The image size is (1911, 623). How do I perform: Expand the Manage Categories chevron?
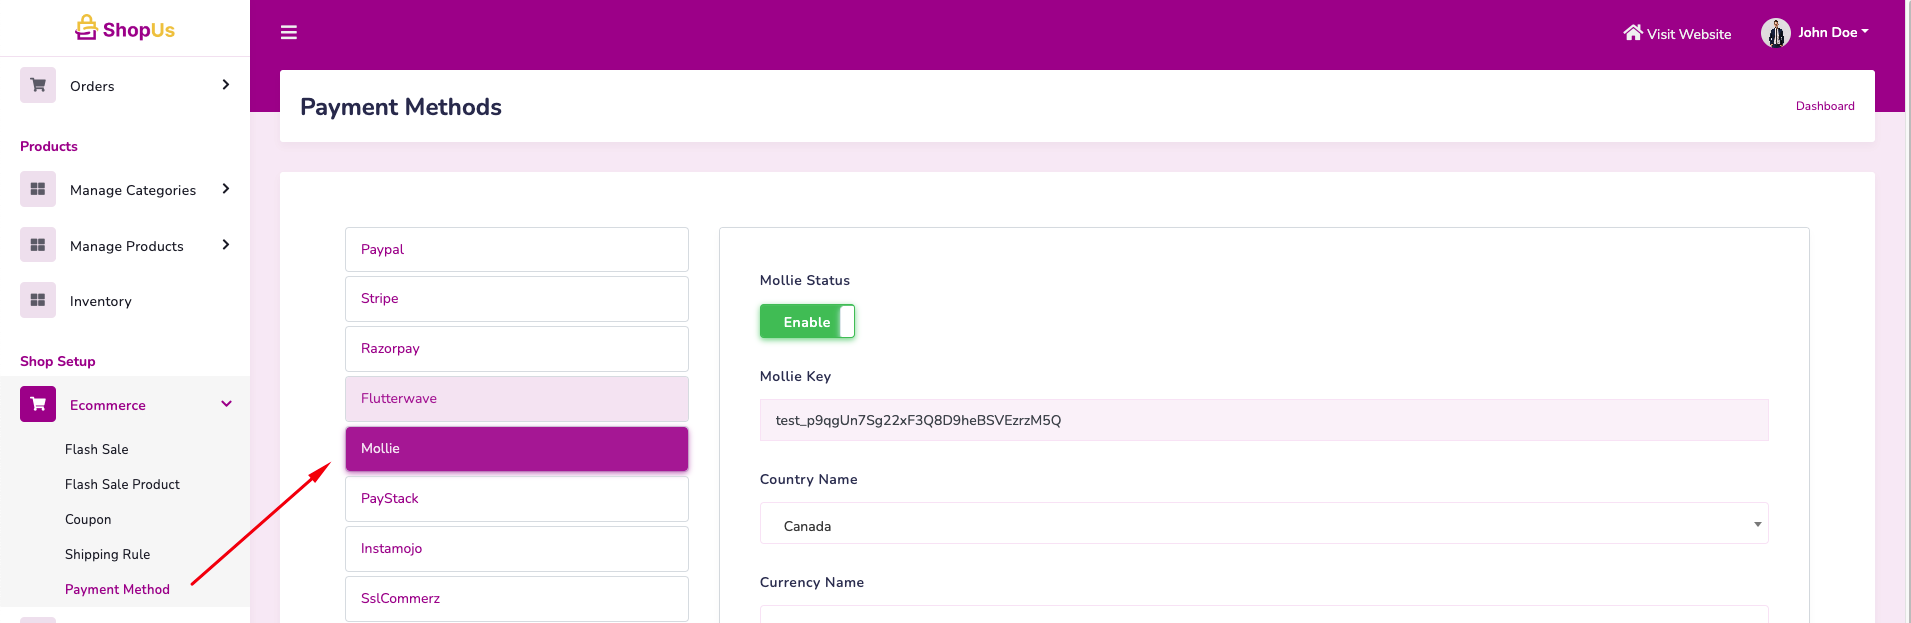coord(226,189)
